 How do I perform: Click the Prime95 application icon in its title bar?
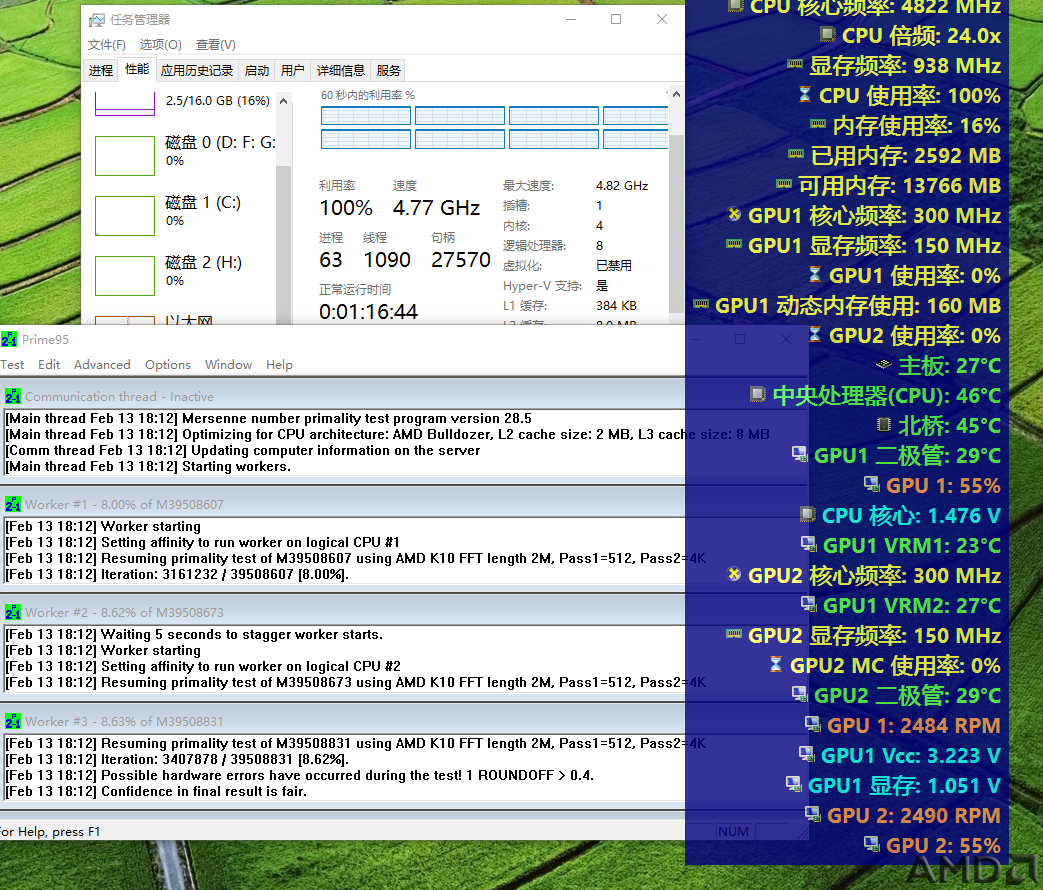(x=9, y=339)
